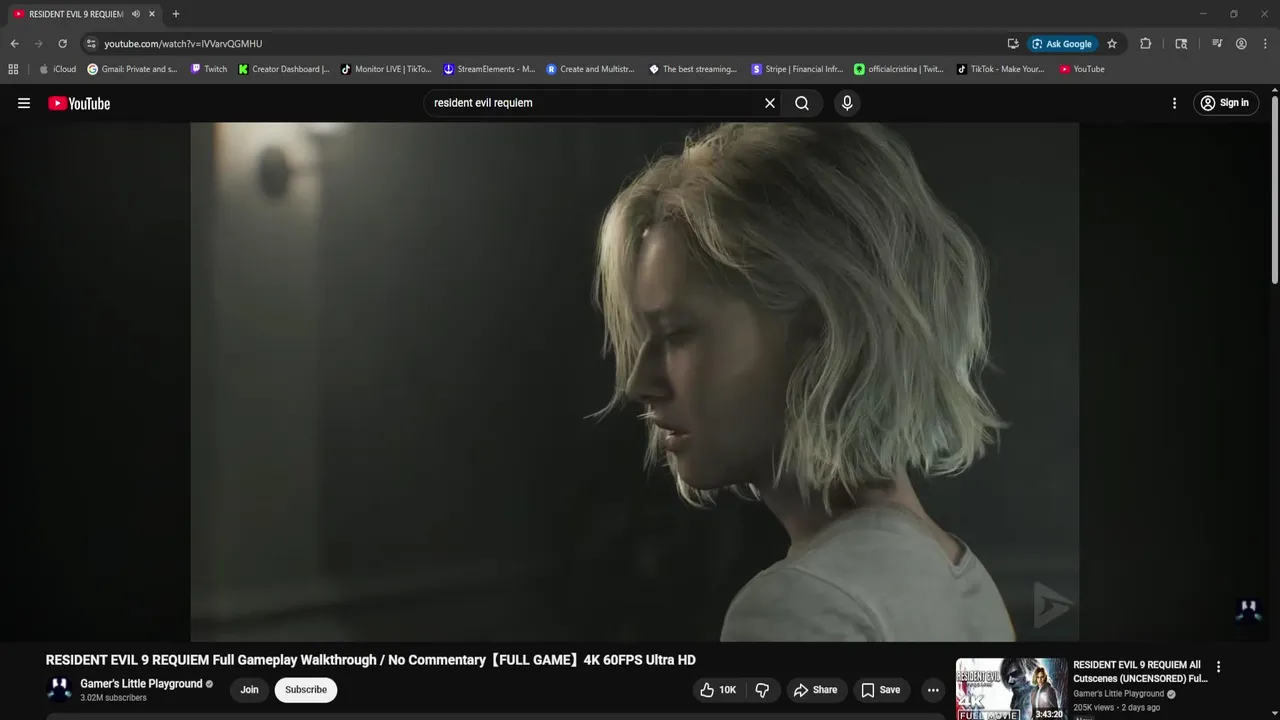This screenshot has width=1280, height=720.
Task: Open the officialcristina Twitch bookmark
Action: click(899, 69)
